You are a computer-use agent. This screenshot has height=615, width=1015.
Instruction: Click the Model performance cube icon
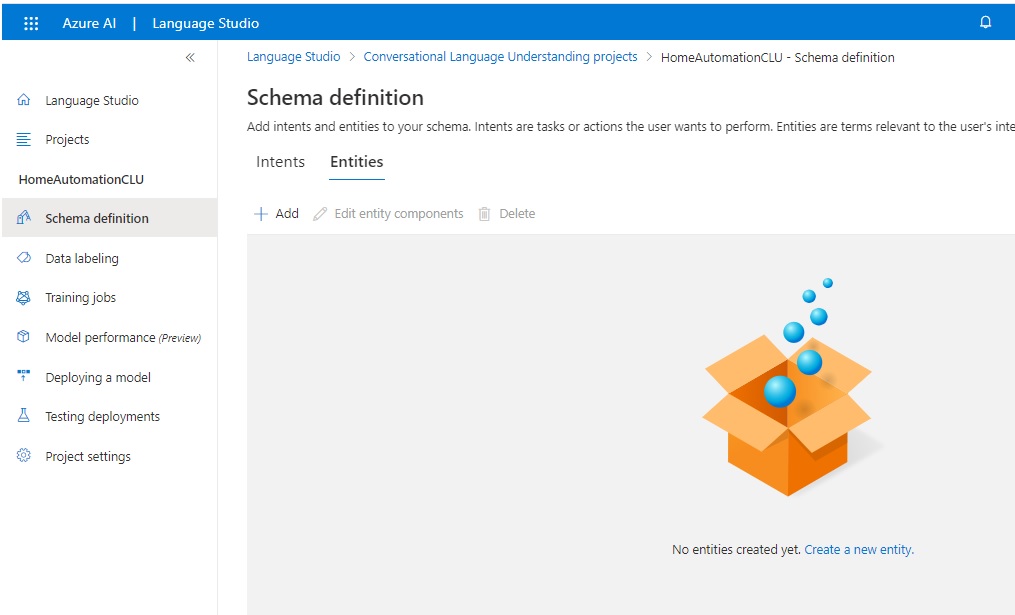(x=24, y=337)
